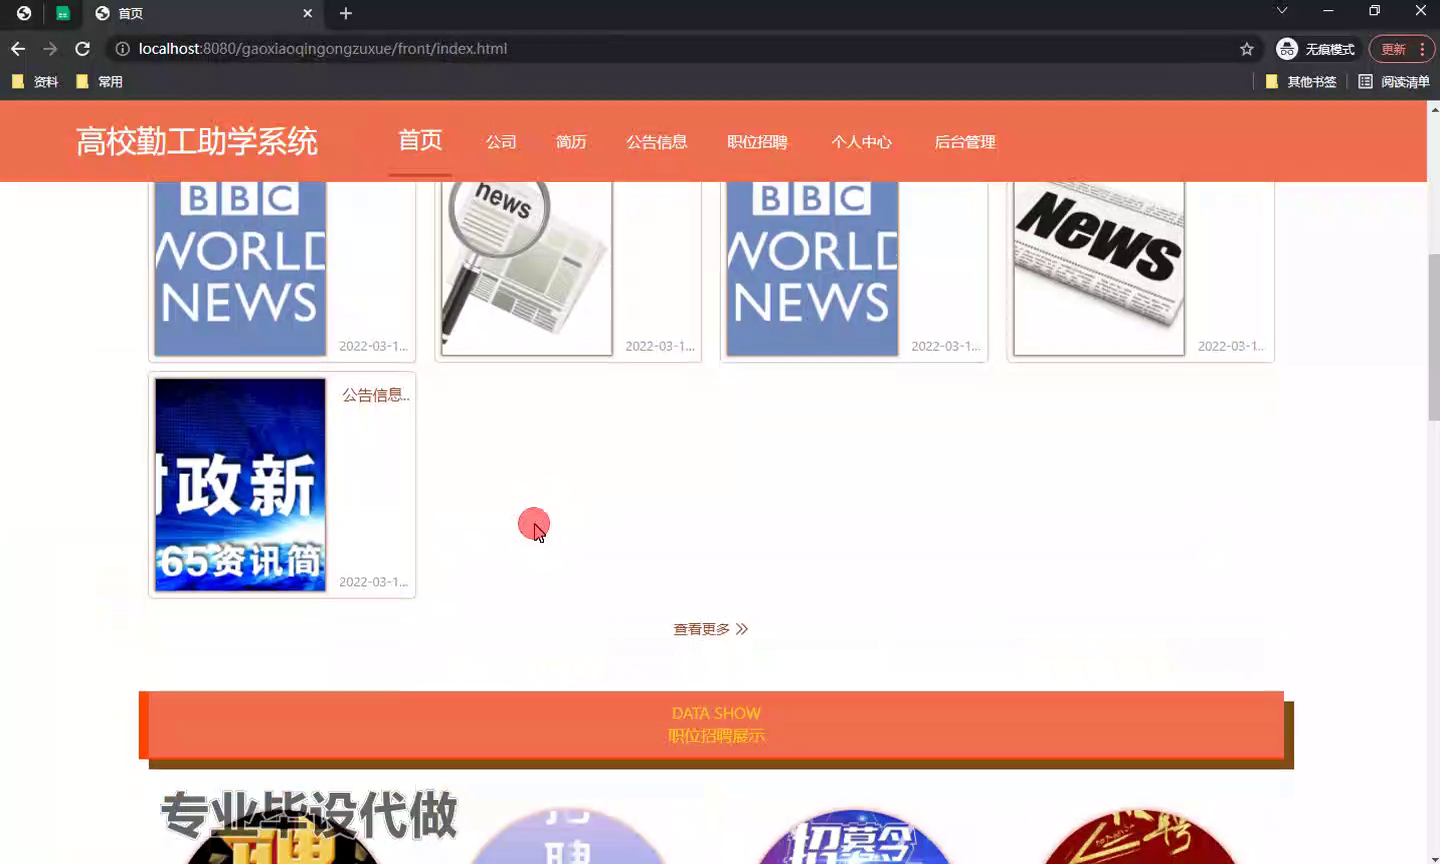Restore down the browser window
Image resolution: width=1440 pixels, height=864 pixels.
tap(1374, 11)
